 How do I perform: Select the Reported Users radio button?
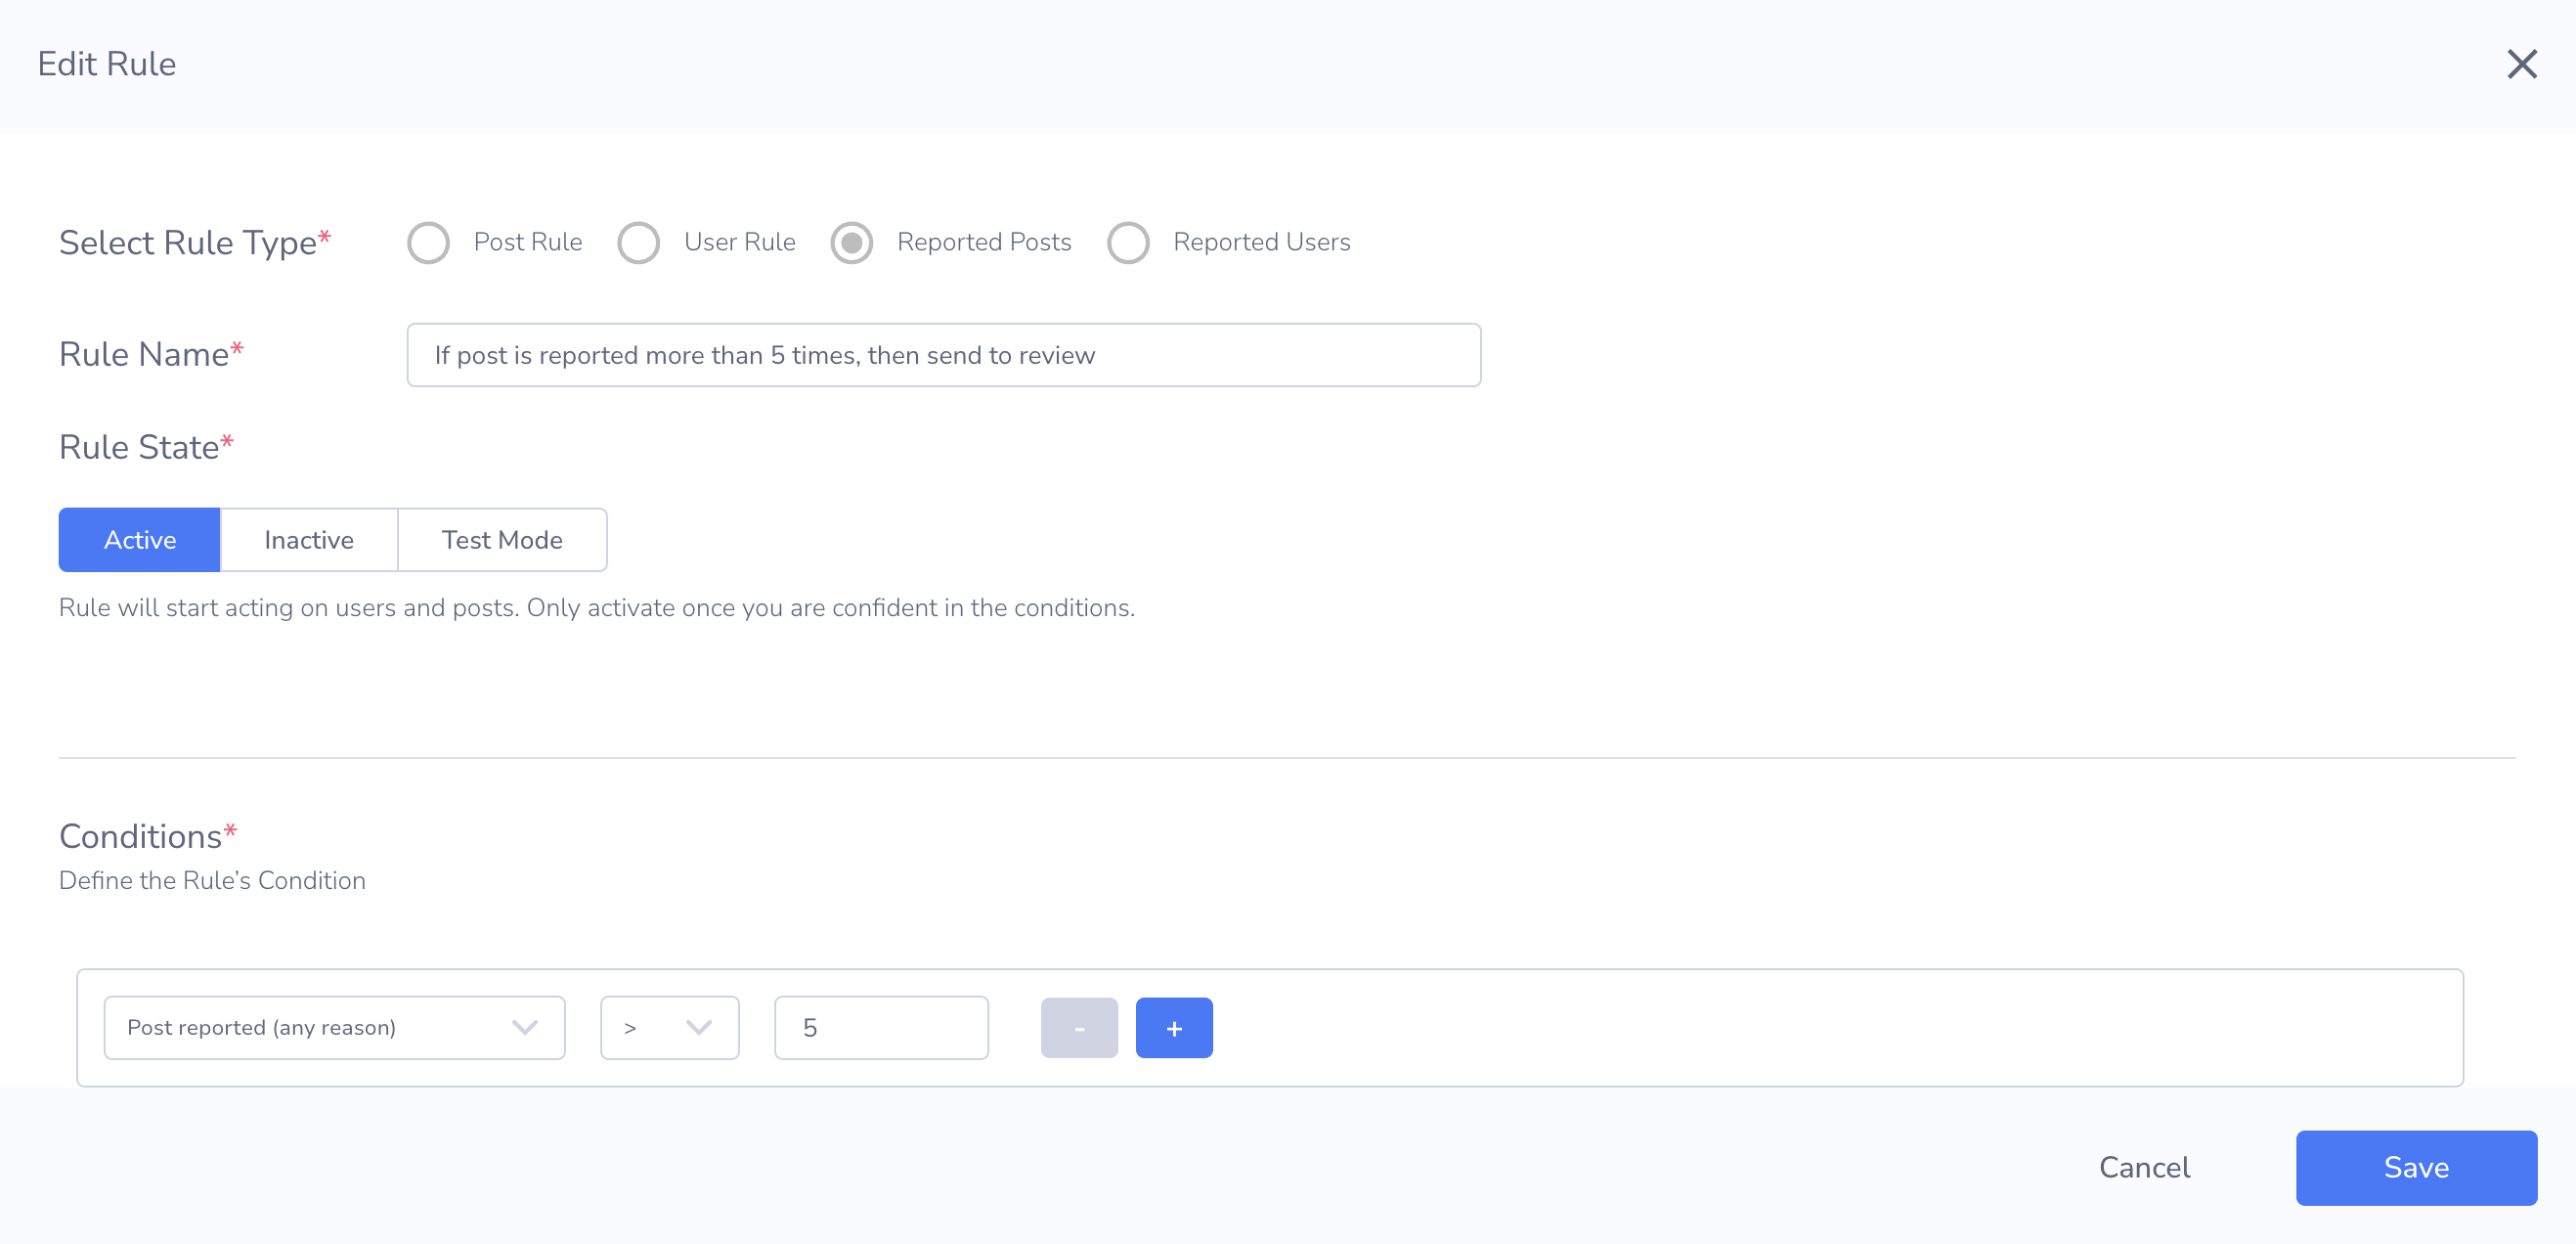point(1128,243)
